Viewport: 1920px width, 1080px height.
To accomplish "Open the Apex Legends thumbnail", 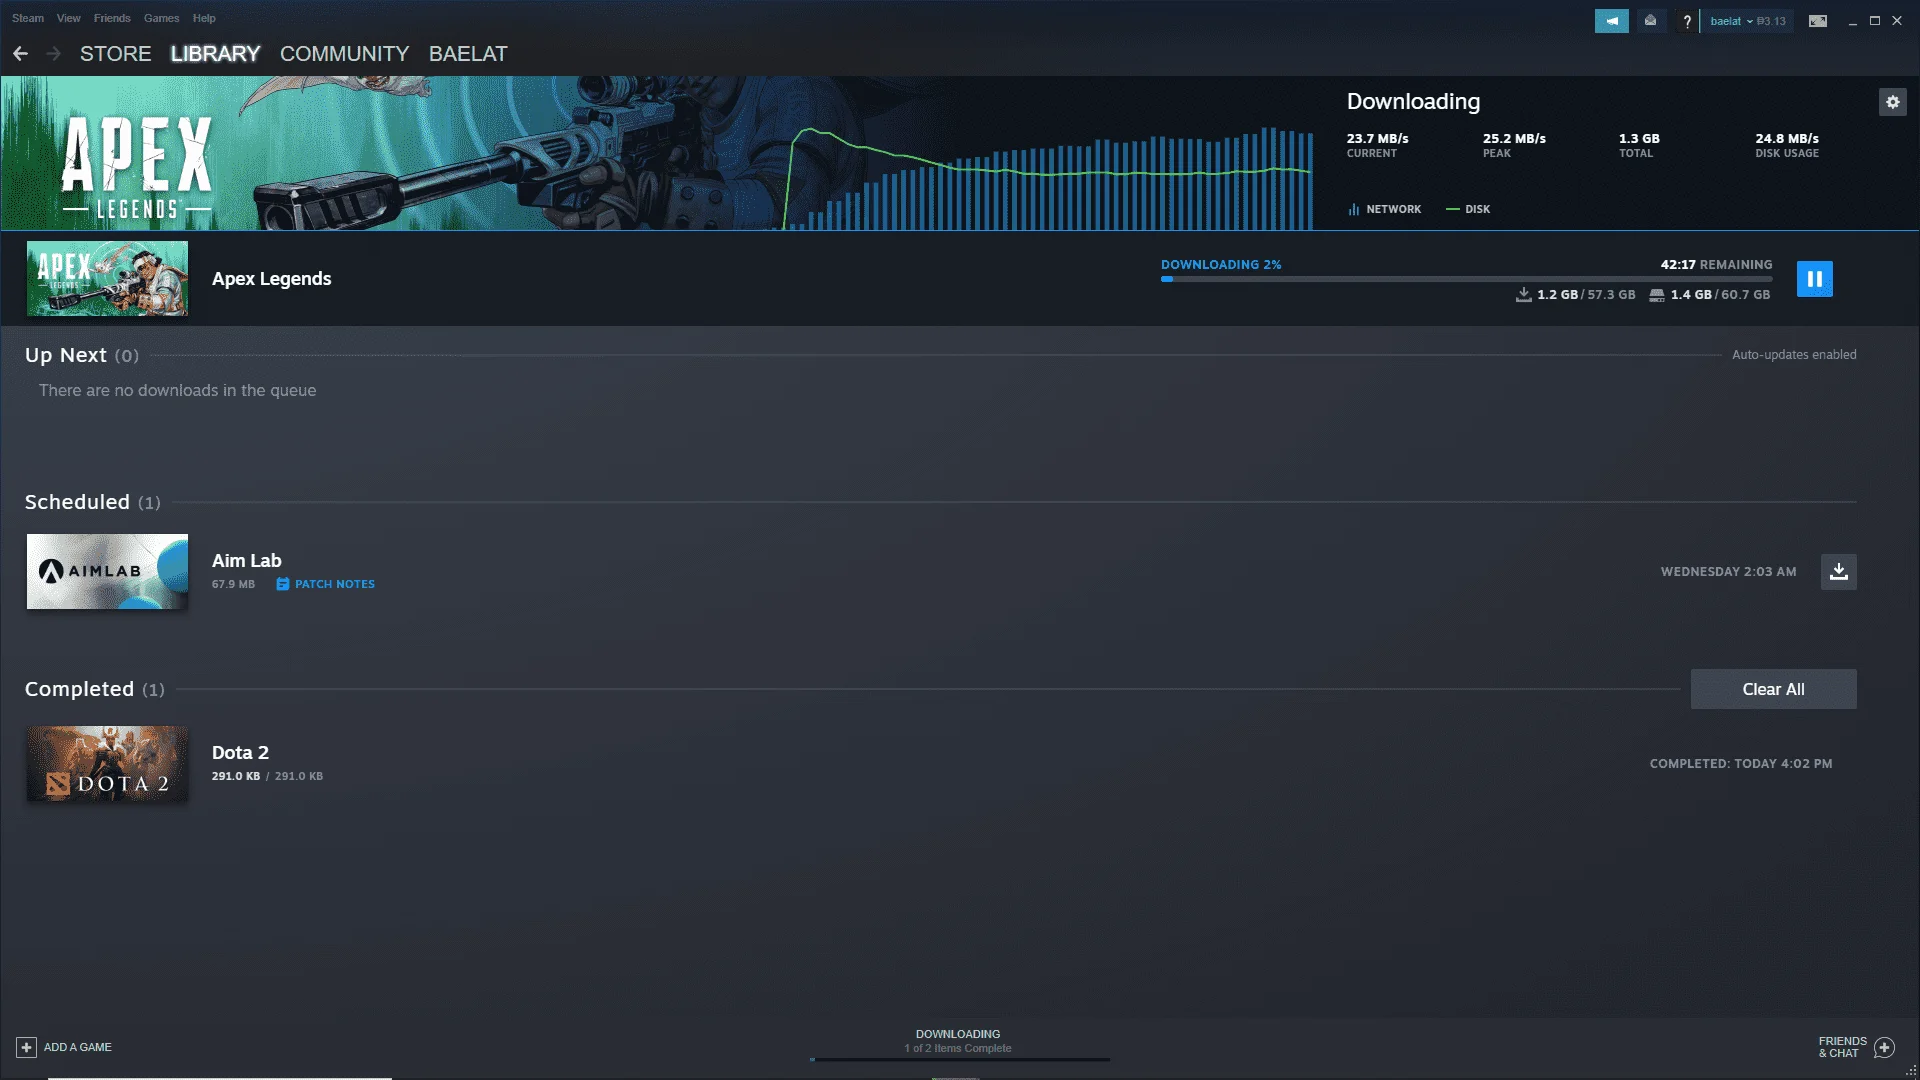I will pyautogui.click(x=107, y=279).
